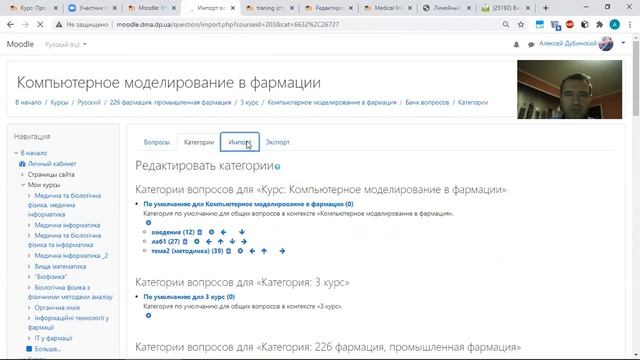Click the browser zoom magnifier icon
The width and height of the screenshot is (640, 360).
(506, 24)
